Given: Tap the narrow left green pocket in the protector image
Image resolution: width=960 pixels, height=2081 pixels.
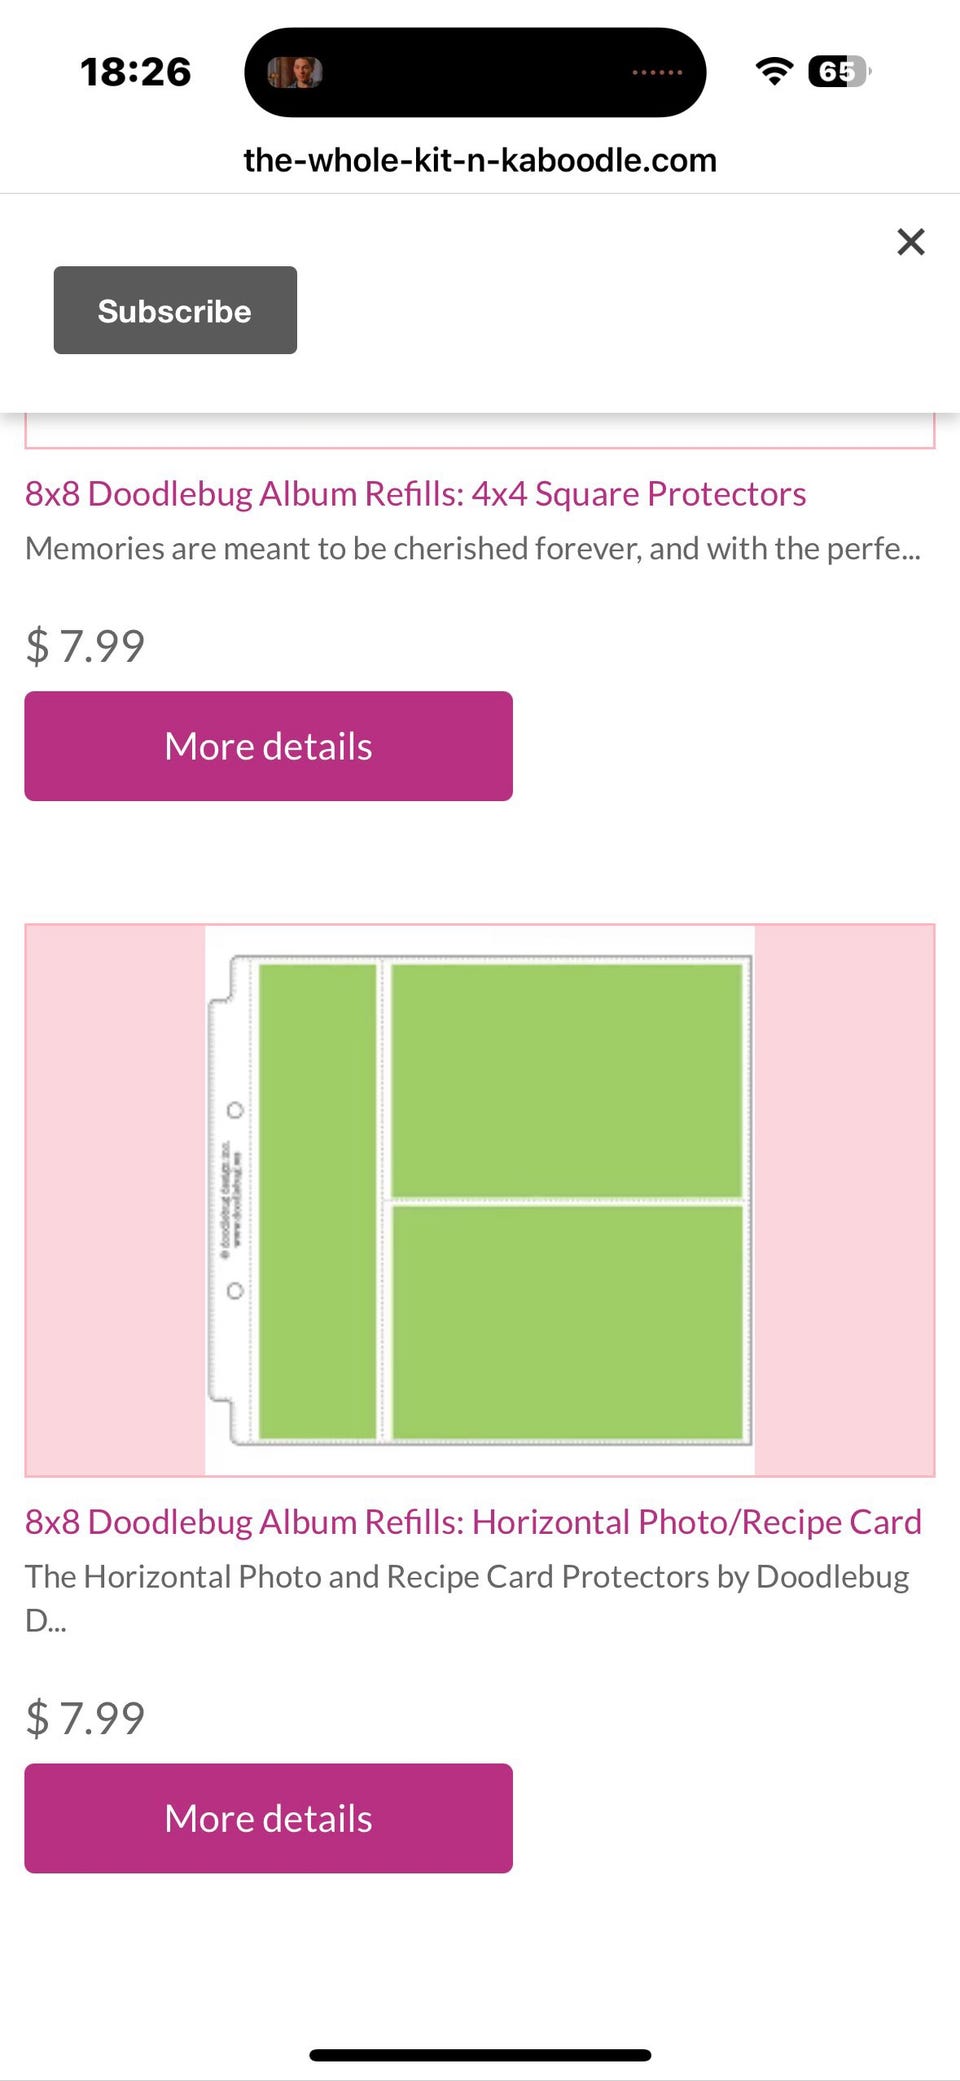Looking at the screenshot, I should 317,1200.
